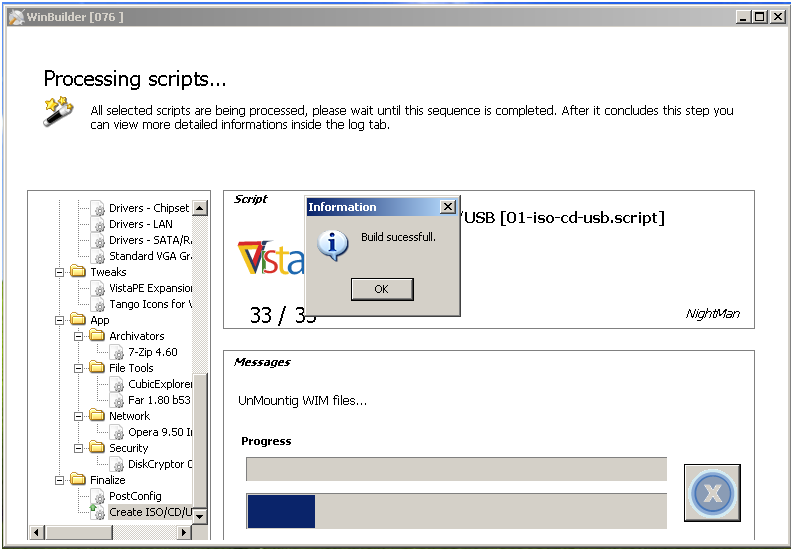Click the Vista logo image
The image size is (793, 551).
pyautogui.click(x=271, y=257)
